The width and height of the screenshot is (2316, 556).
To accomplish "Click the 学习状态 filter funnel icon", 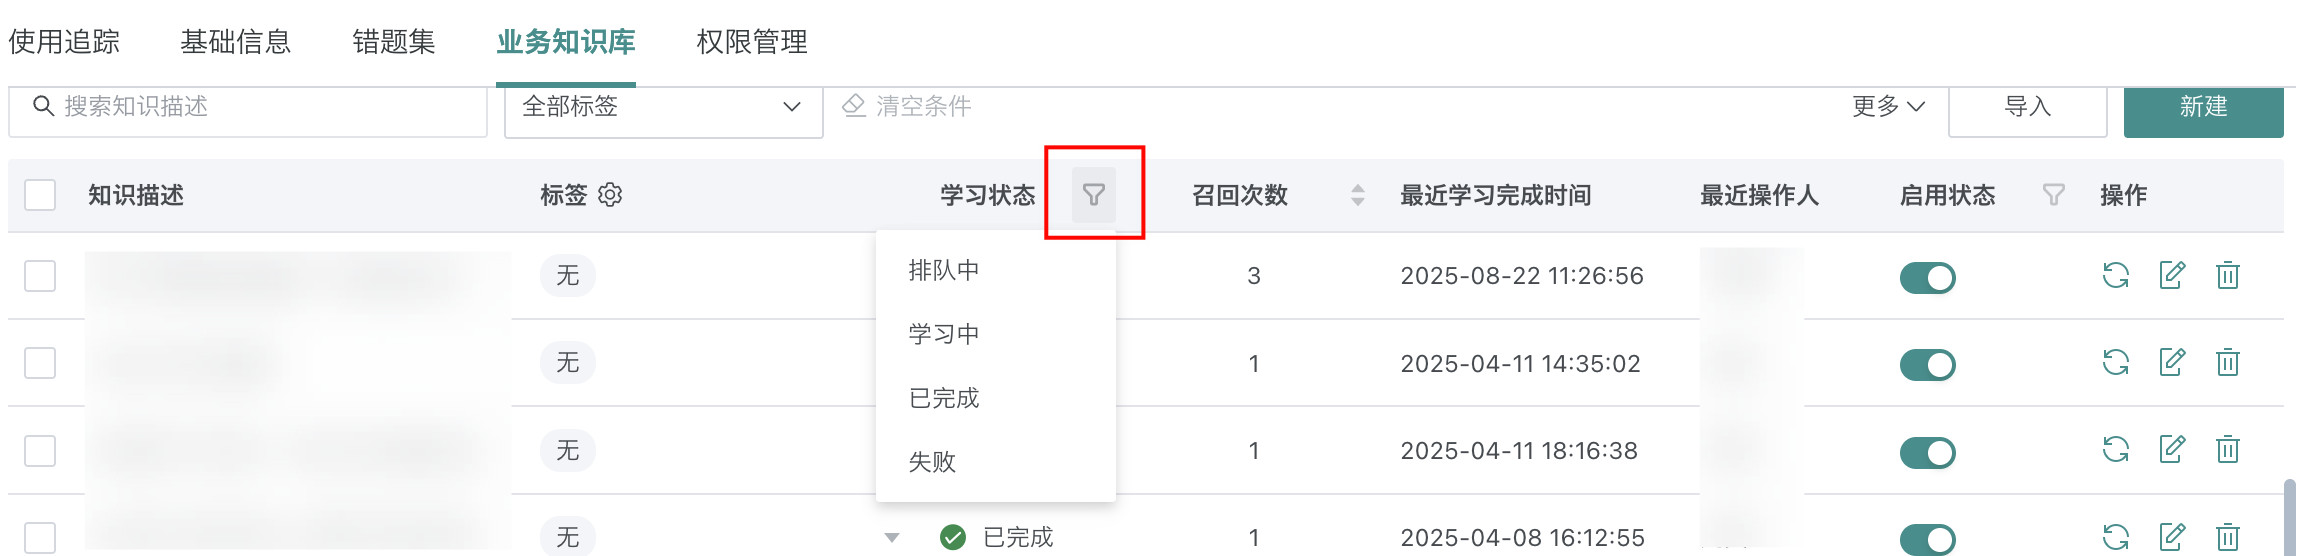I will 1094,195.
